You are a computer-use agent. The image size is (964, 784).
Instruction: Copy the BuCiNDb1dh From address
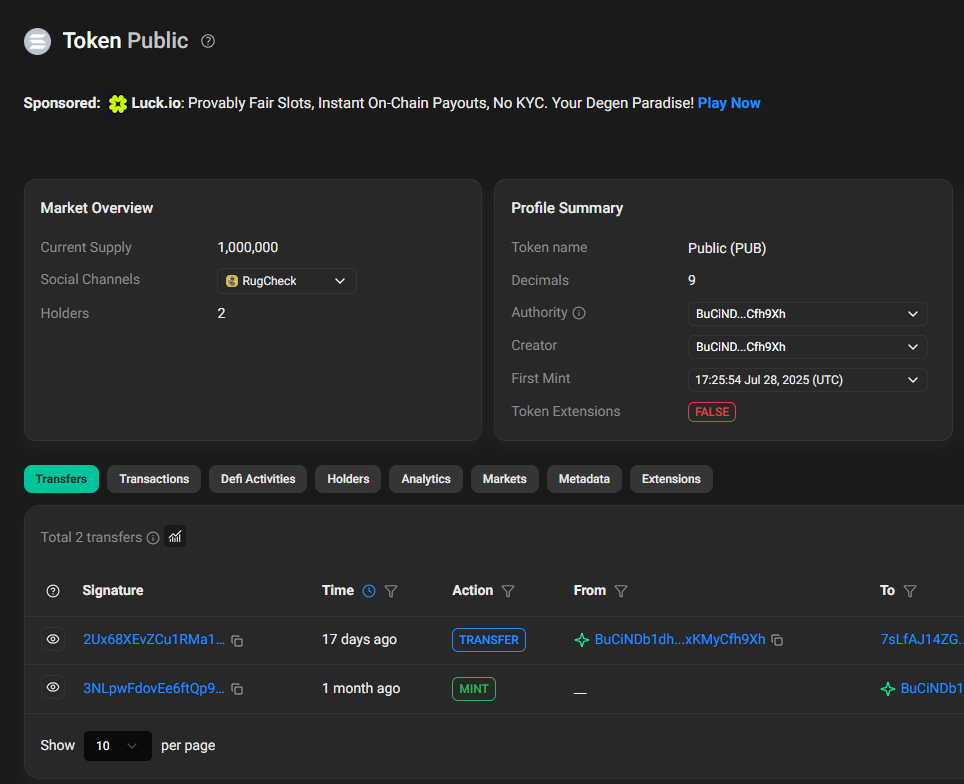click(x=777, y=640)
